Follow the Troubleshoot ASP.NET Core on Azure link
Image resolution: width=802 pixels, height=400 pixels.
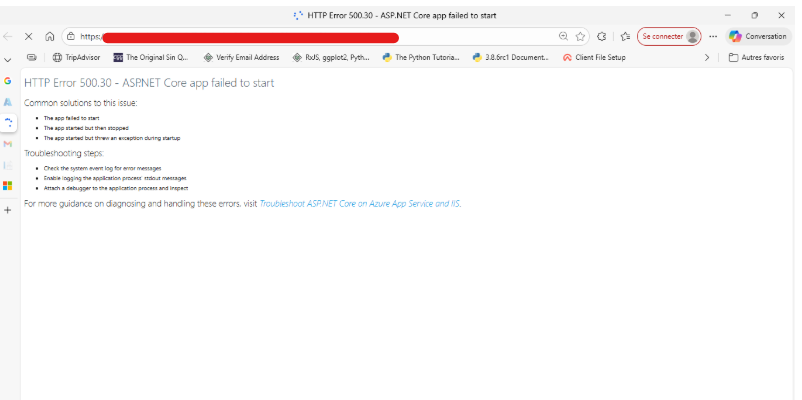[360, 204]
